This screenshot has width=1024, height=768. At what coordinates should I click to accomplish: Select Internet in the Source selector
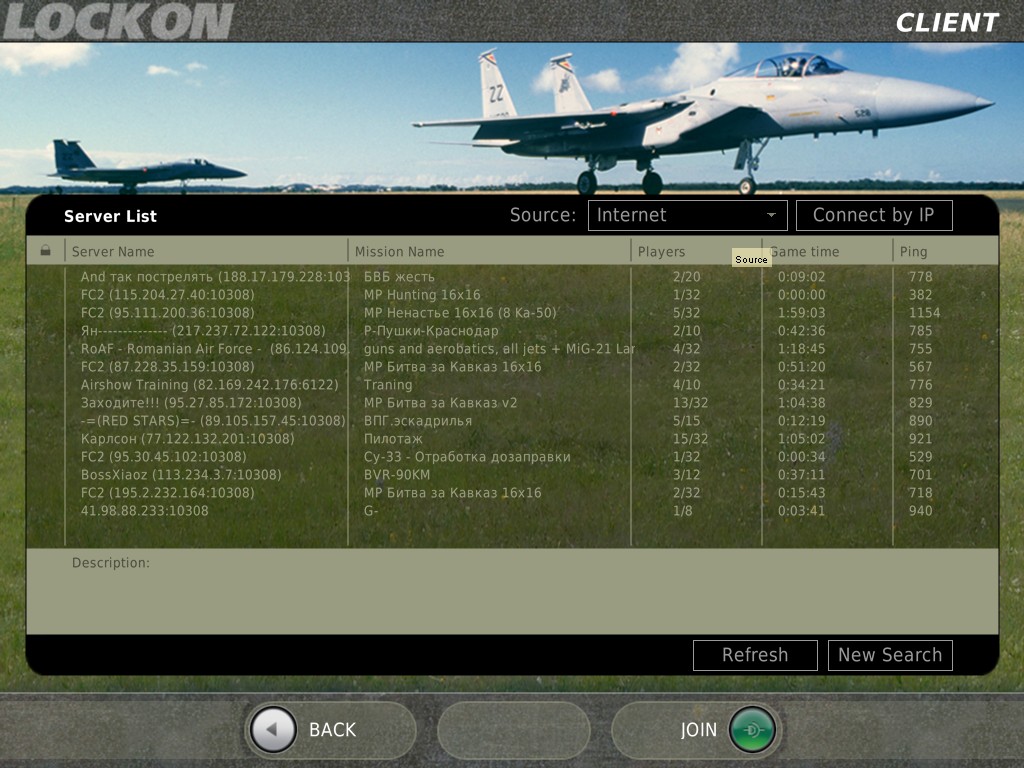click(x=660, y=214)
